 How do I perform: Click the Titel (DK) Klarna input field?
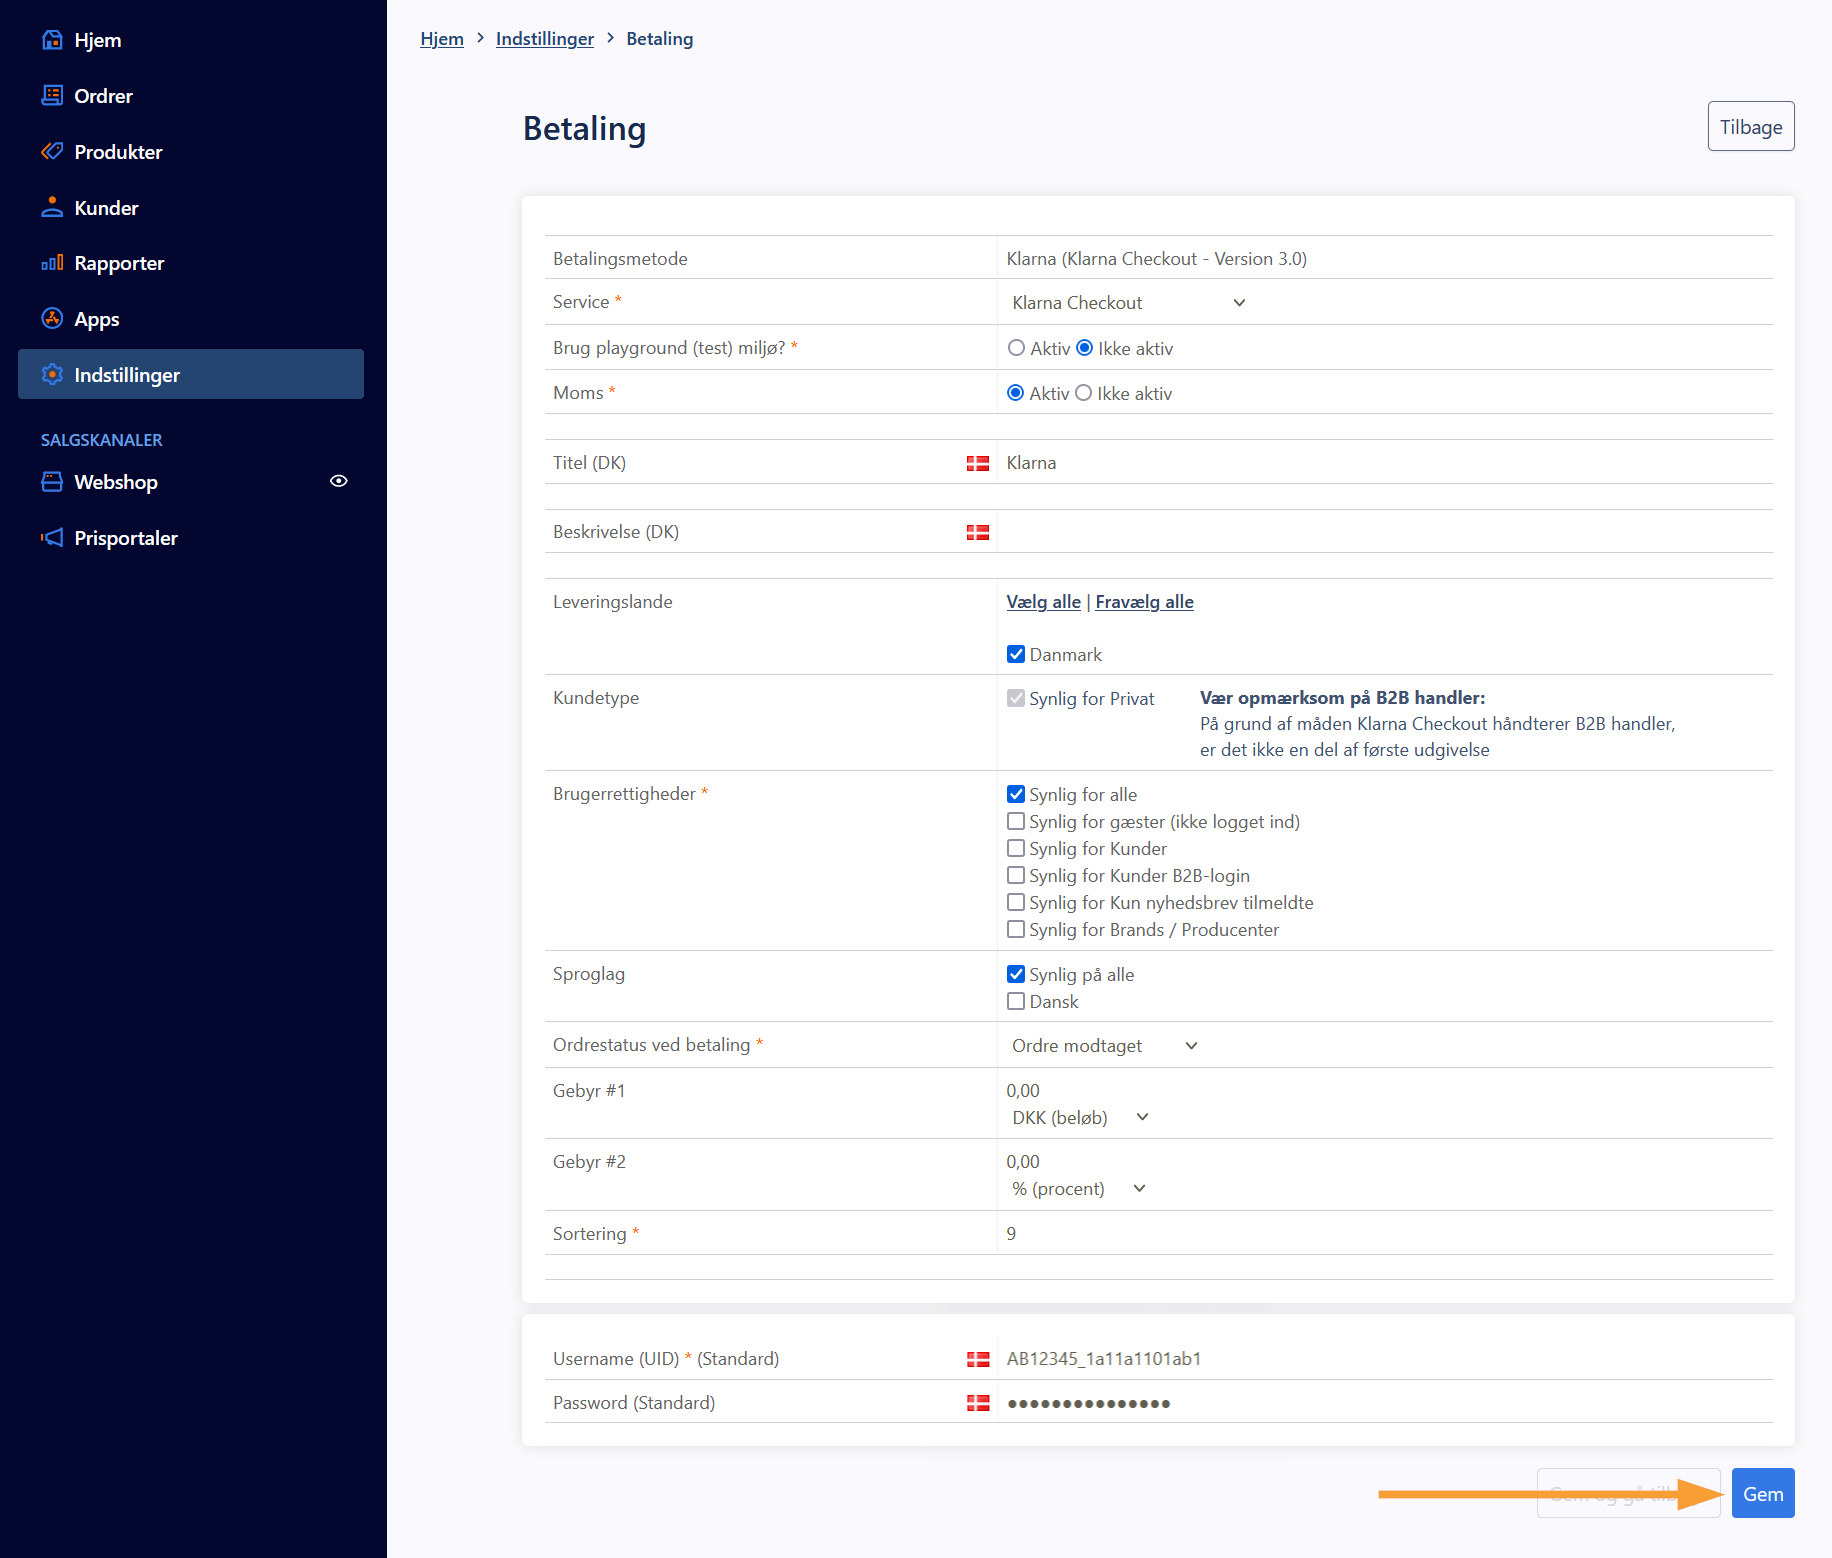point(1385,462)
